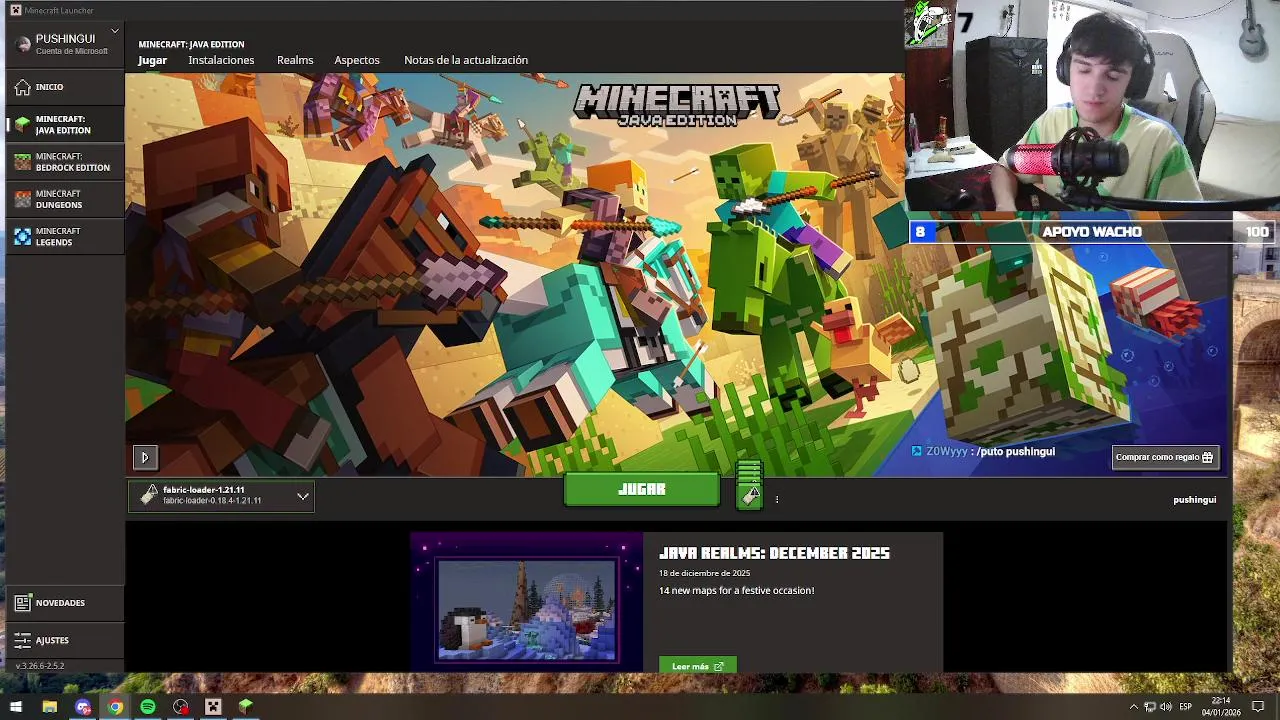Open the Windows Start menu

tap(16, 707)
